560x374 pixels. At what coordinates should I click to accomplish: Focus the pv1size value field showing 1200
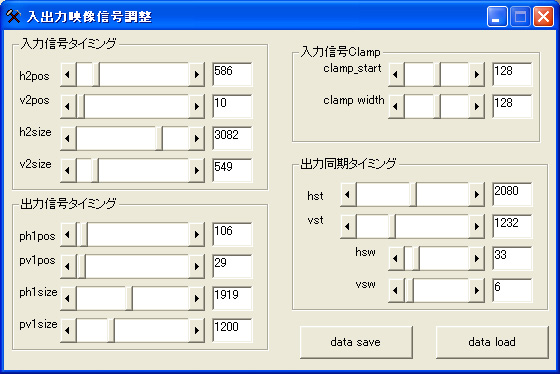point(232,330)
